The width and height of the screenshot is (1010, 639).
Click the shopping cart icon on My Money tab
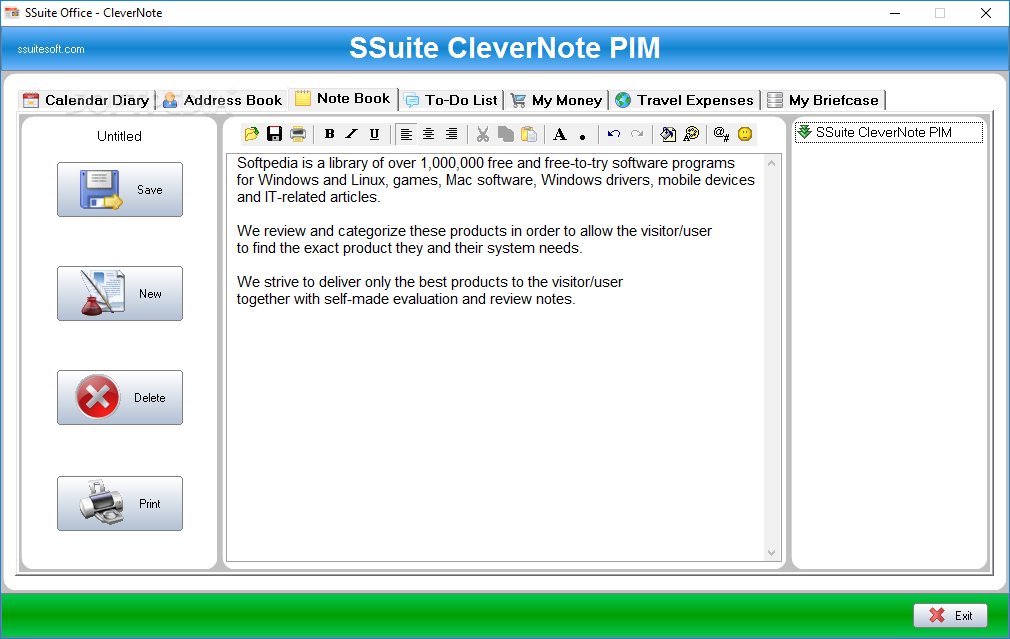518,100
